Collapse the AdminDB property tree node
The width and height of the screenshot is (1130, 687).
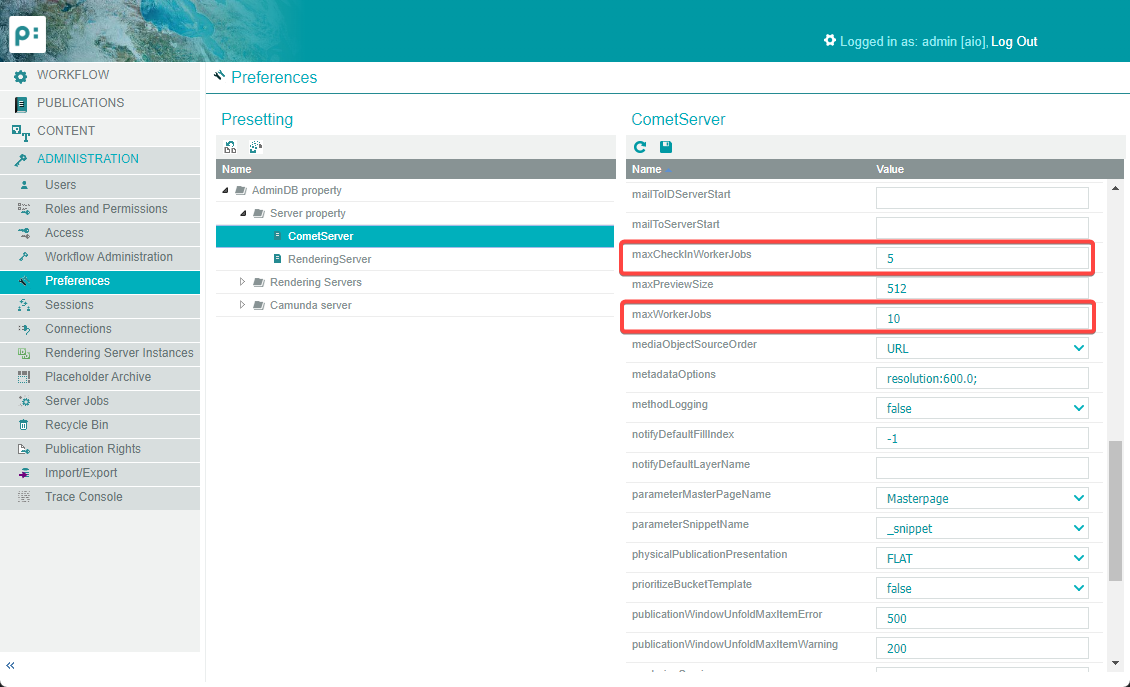226,190
